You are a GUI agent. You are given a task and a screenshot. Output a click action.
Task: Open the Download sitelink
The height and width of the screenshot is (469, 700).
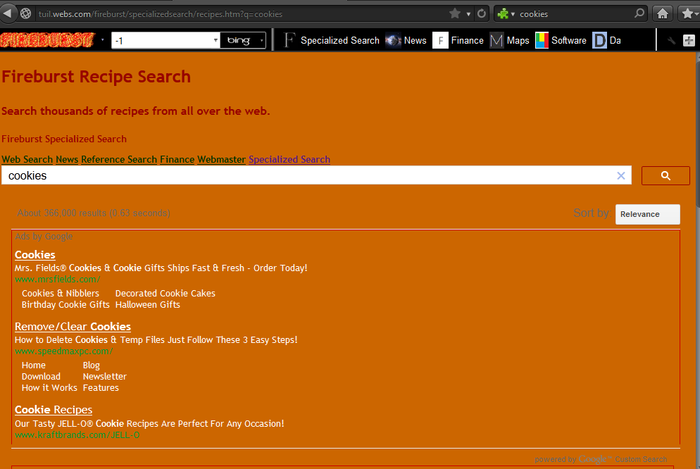41,377
